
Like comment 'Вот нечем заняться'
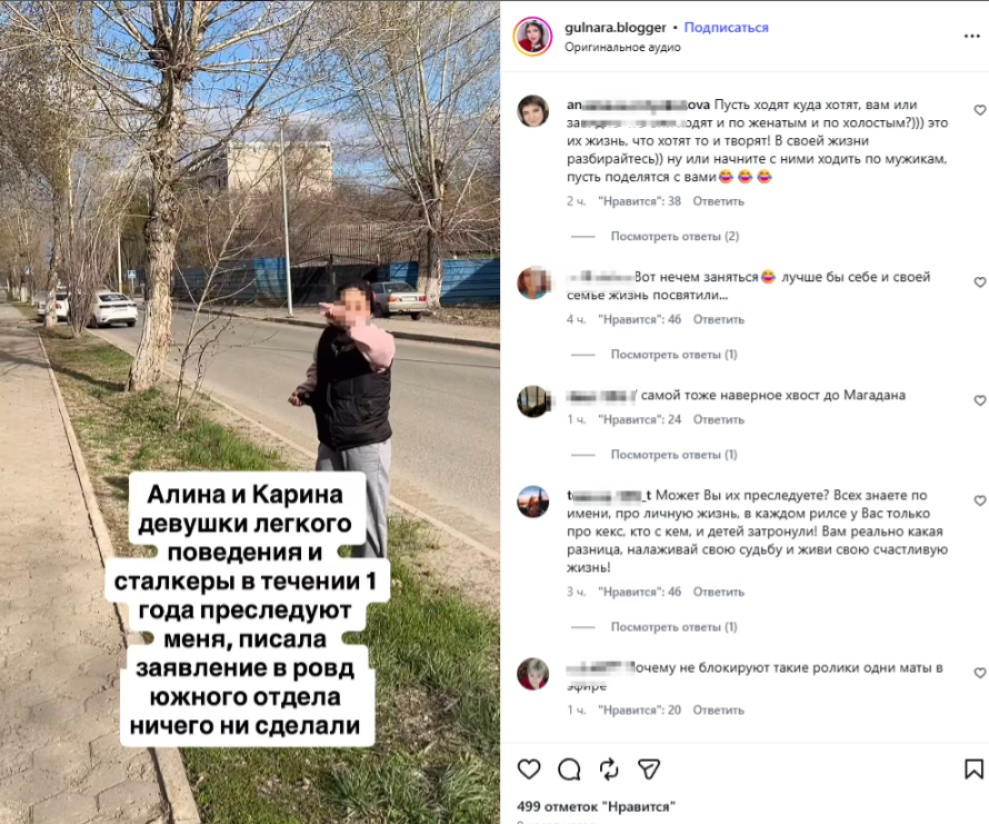coord(980,282)
